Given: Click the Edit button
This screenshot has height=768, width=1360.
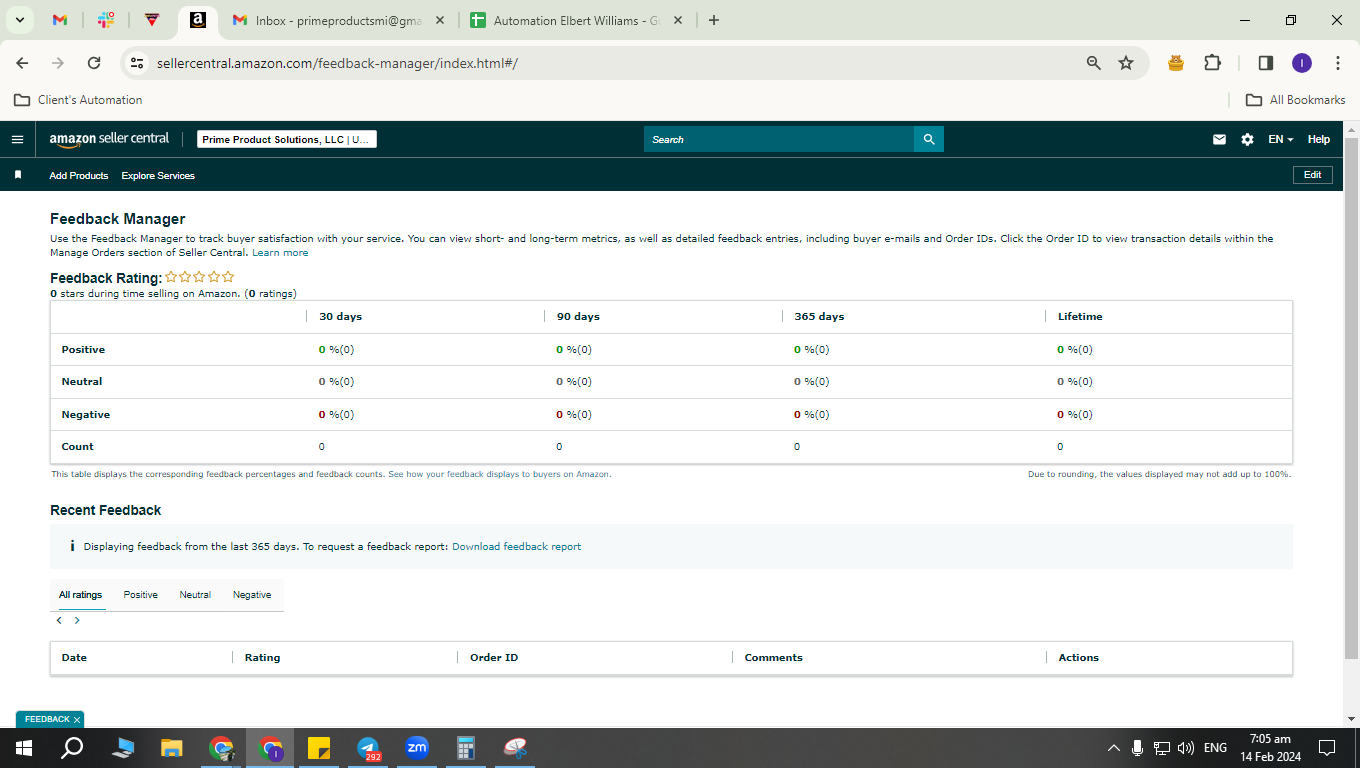Looking at the screenshot, I should (x=1313, y=174).
